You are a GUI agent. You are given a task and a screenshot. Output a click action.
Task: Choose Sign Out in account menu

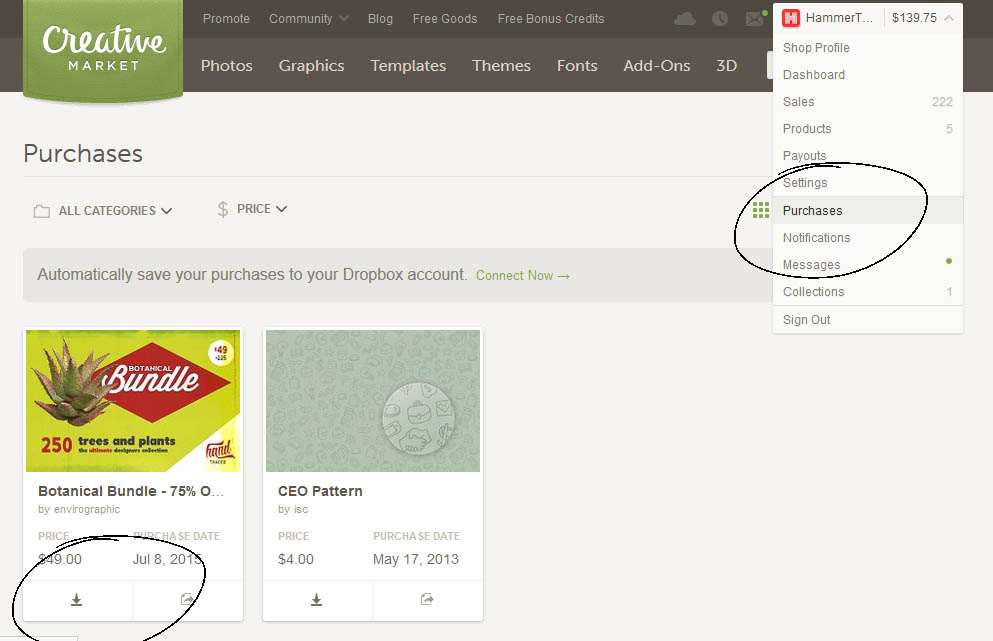click(x=806, y=320)
